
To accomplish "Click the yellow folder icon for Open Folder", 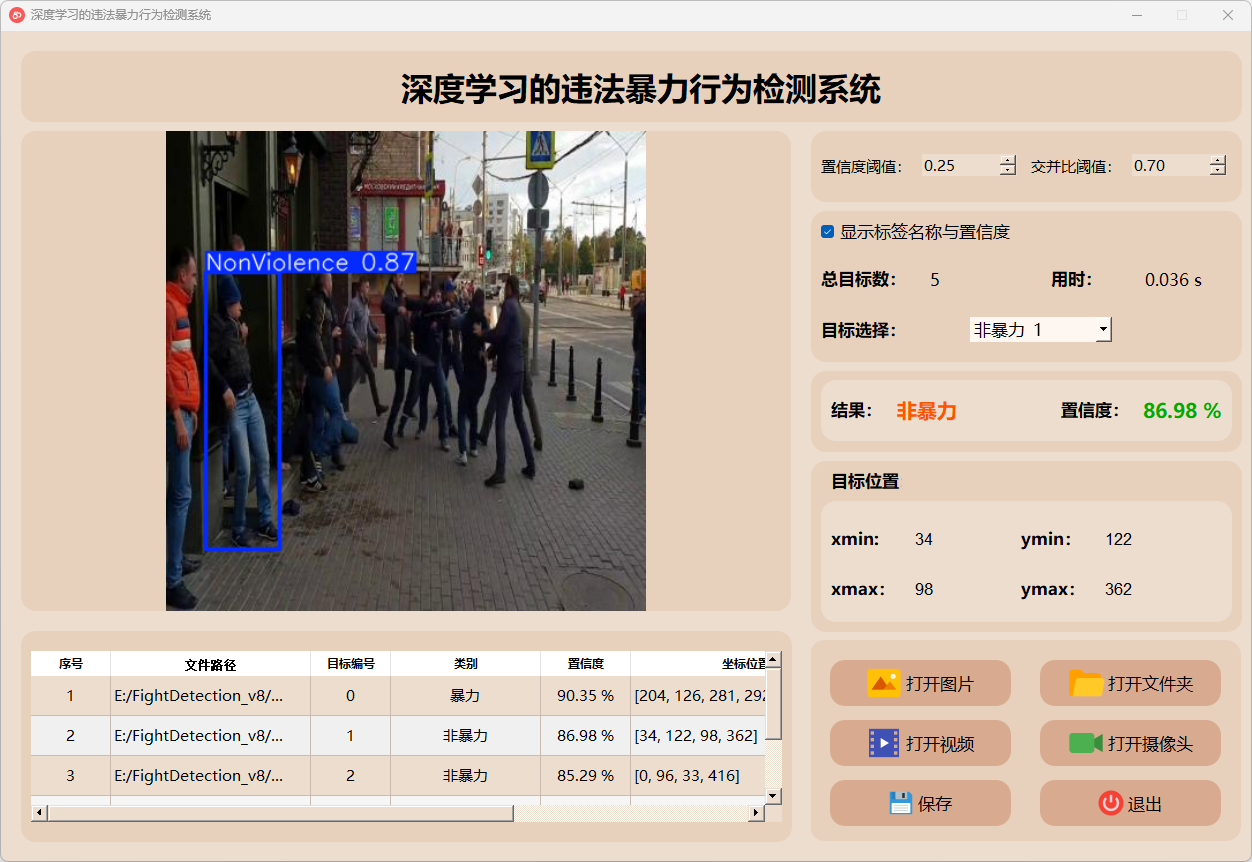I will [x=1086, y=684].
